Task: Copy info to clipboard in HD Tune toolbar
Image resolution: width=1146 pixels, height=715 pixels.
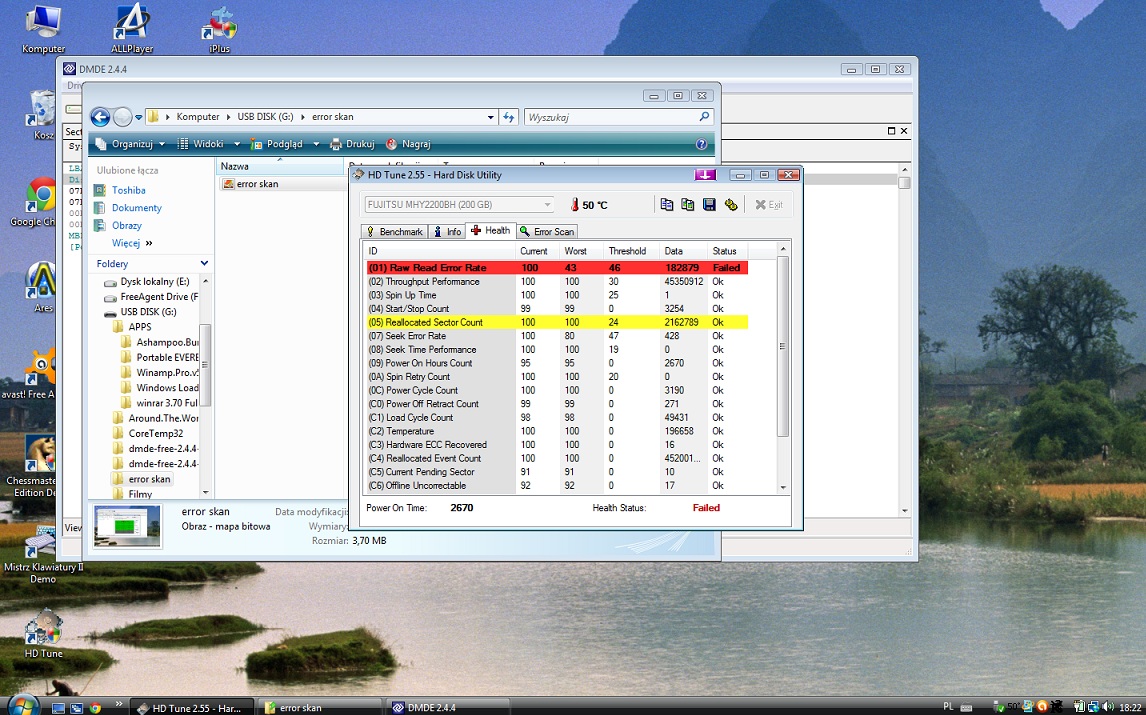Action: pos(667,205)
